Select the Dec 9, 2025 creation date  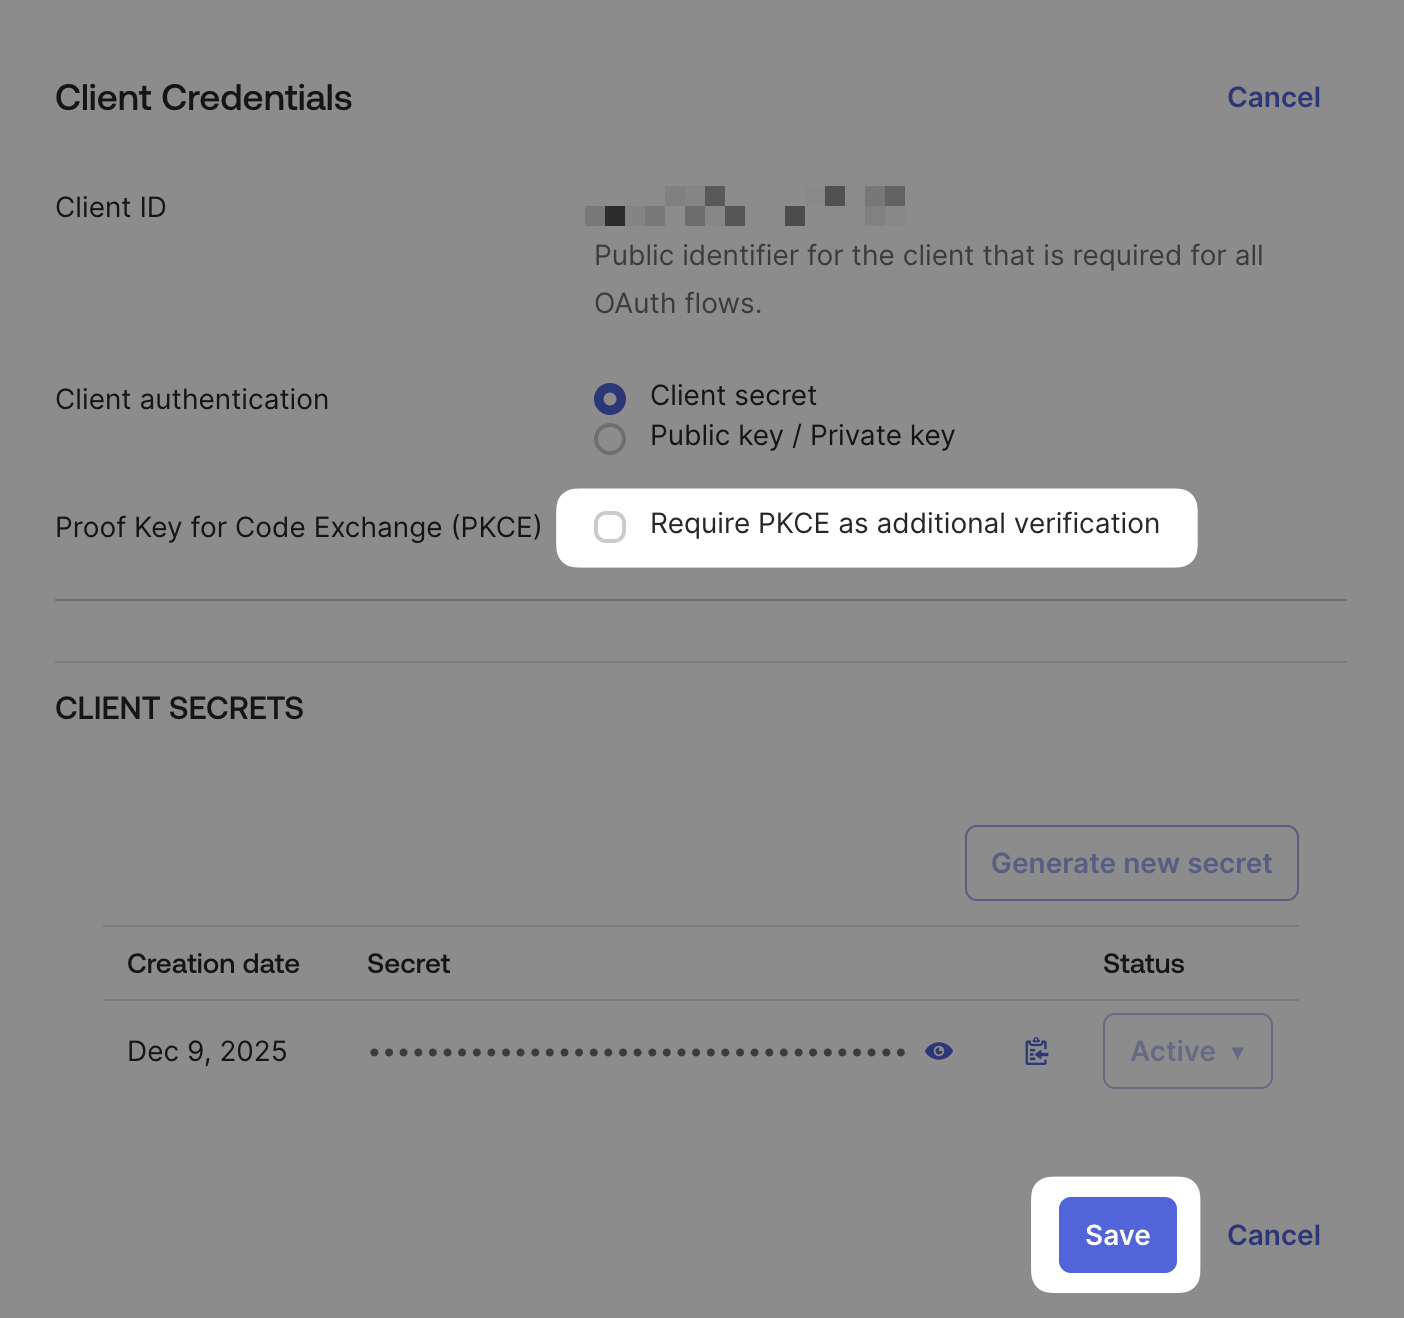(206, 1051)
